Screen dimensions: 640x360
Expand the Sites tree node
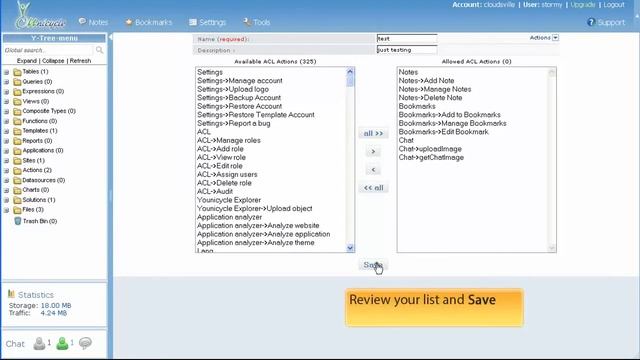coord(7,160)
